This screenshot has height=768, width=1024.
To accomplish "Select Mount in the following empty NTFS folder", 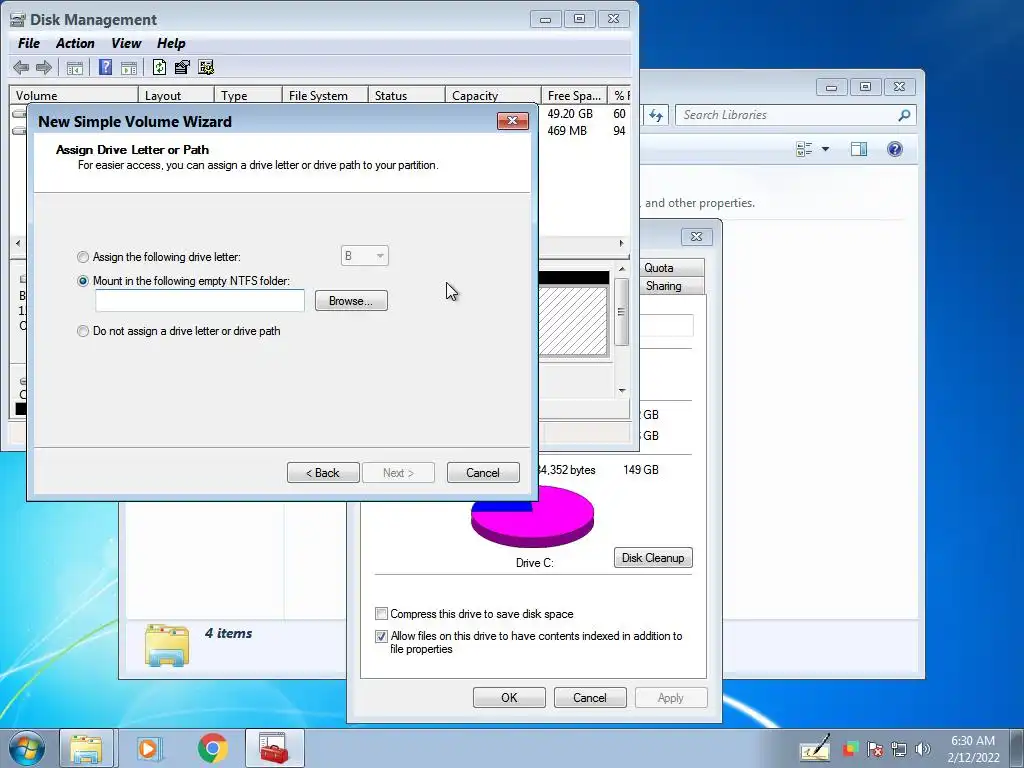I will 83,281.
